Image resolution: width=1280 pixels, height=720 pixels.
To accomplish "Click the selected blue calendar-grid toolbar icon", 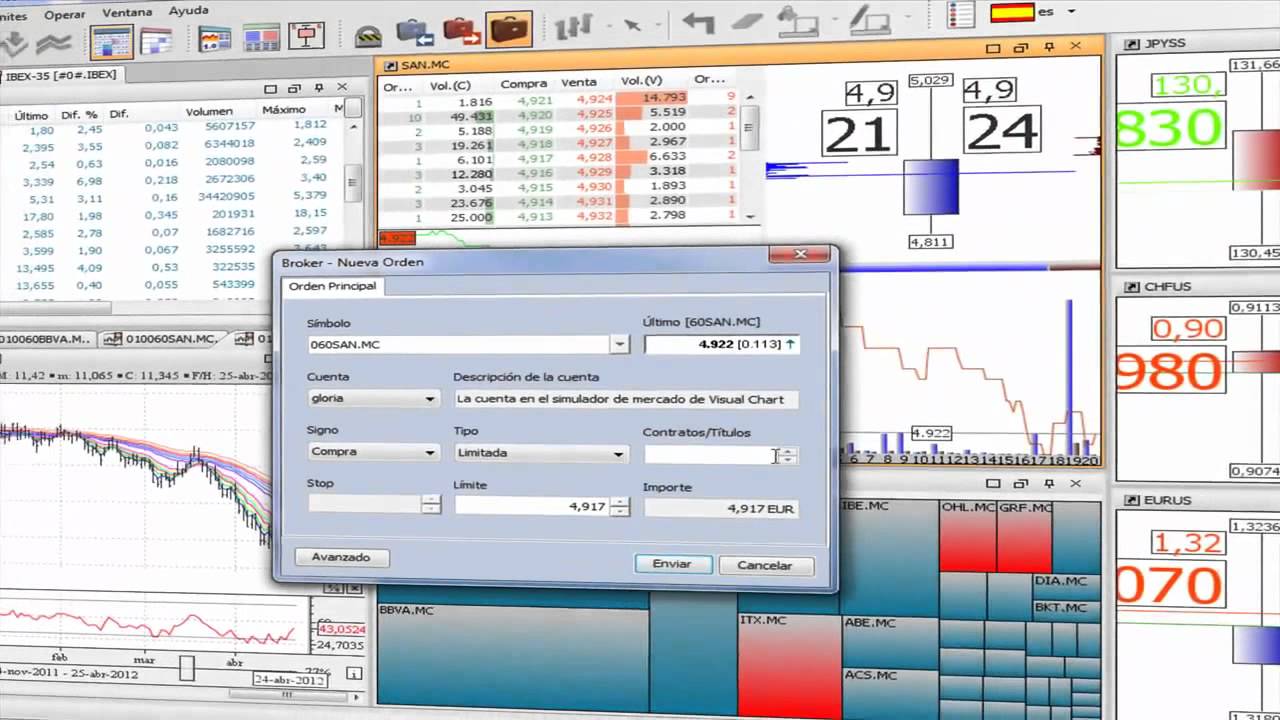I will [112, 41].
